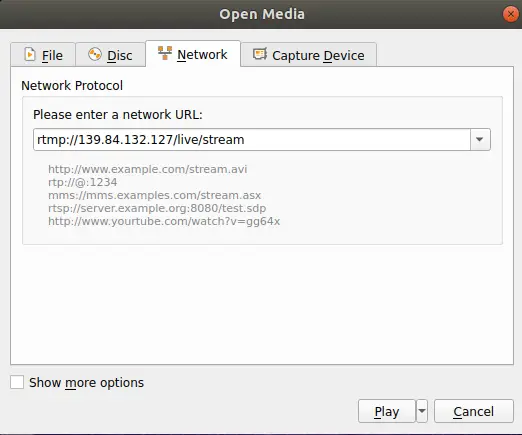
Task: Click the 'Please enter a network URL' label
Action: tap(118, 115)
